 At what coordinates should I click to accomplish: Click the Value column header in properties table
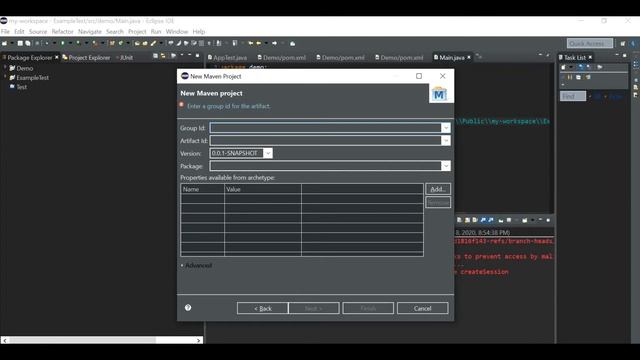pyautogui.click(x=262, y=189)
